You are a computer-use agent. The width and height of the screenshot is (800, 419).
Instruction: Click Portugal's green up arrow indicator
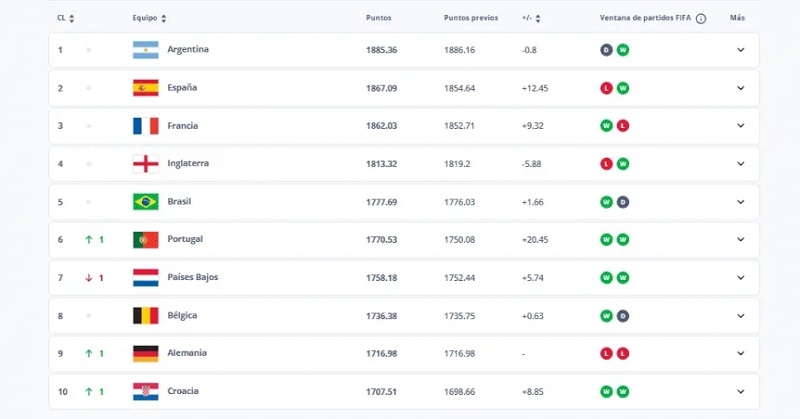tap(89, 240)
